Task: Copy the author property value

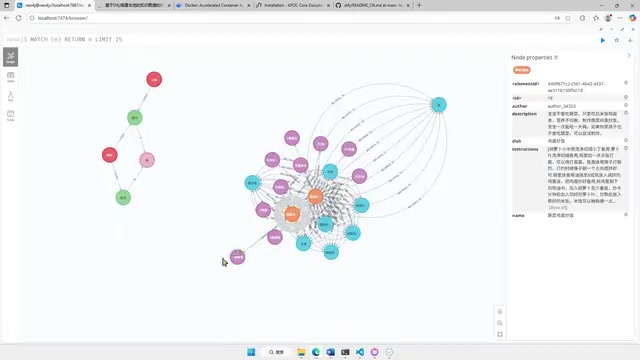Action: (626, 105)
